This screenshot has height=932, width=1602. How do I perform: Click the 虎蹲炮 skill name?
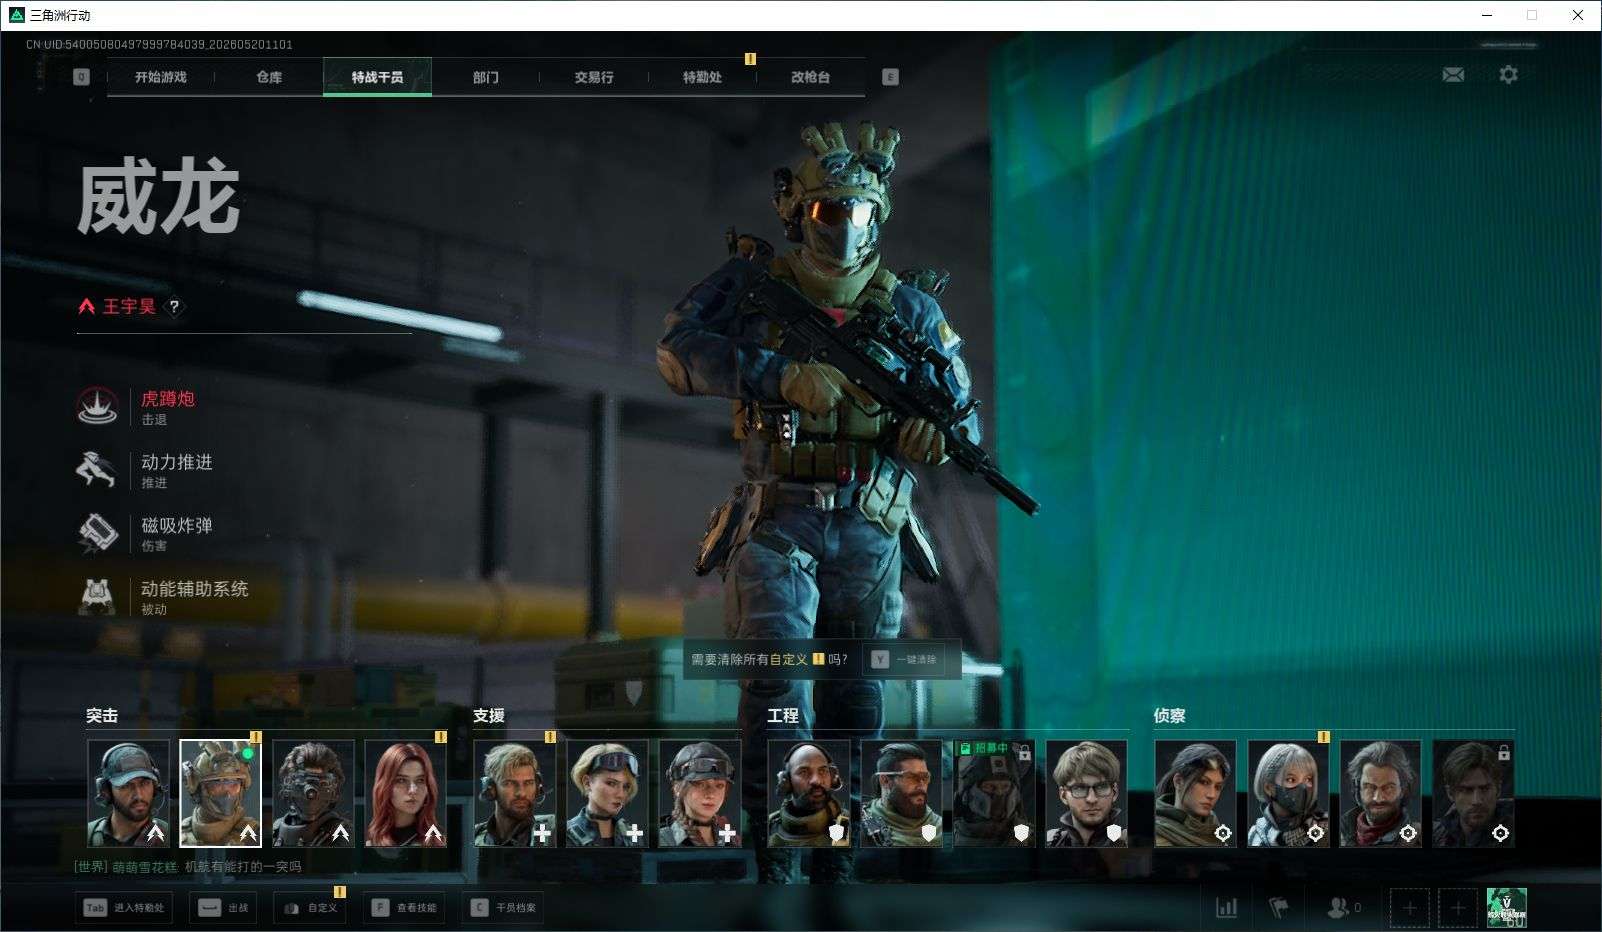pyautogui.click(x=168, y=399)
